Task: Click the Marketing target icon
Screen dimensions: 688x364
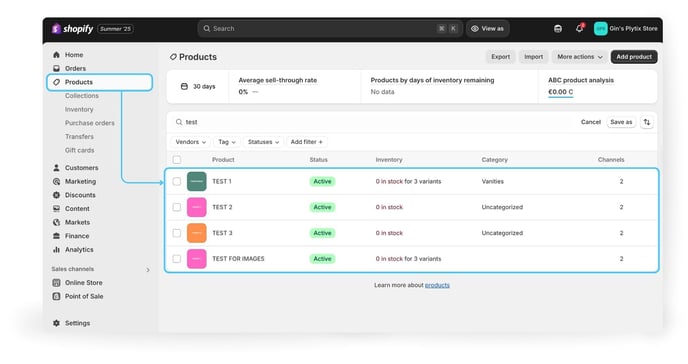Action: pos(56,182)
